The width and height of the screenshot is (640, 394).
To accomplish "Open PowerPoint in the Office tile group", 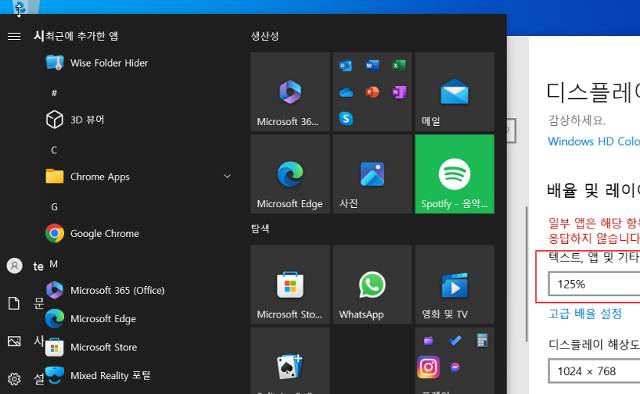I will pyautogui.click(x=372, y=92).
